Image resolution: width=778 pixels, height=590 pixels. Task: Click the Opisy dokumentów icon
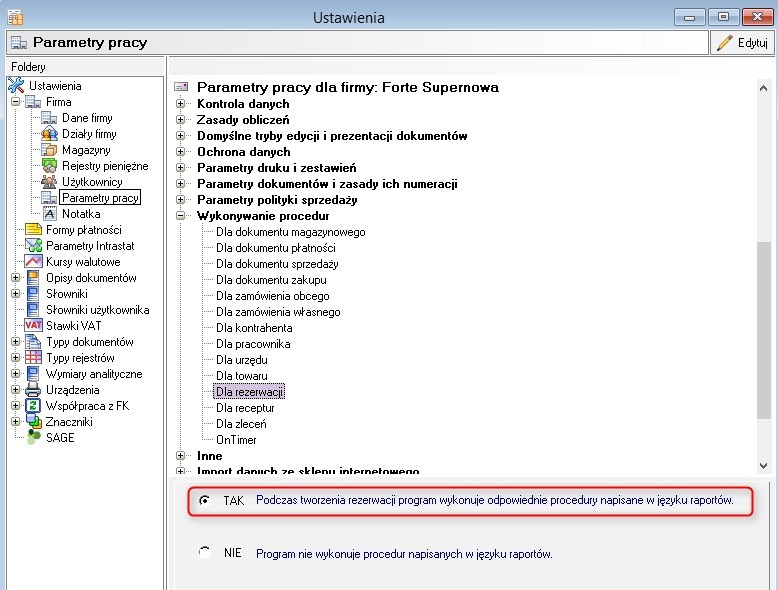[x=33, y=278]
